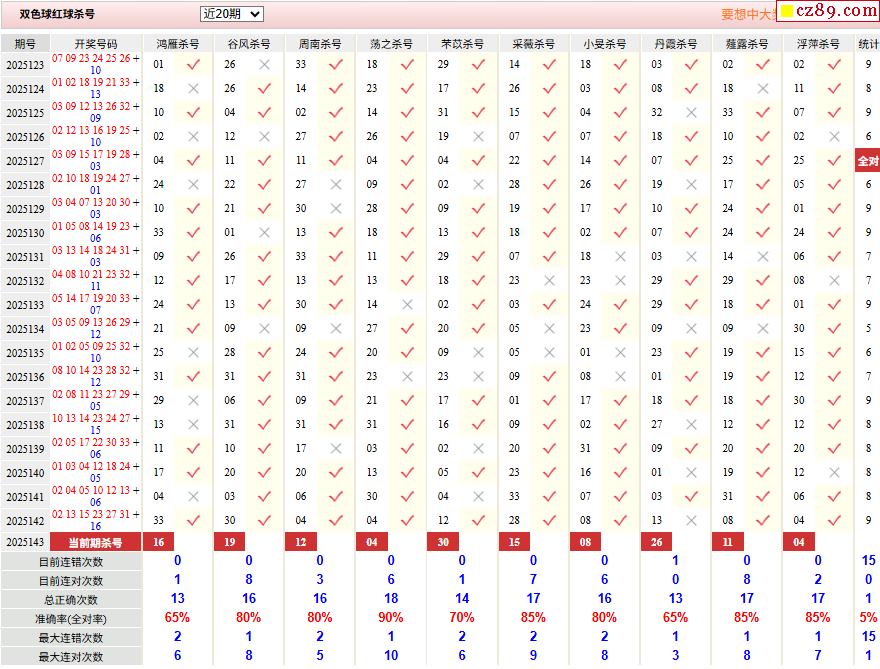Click the 荡之杀号 column header
The width and height of the screenshot is (880, 669).
[391, 44]
